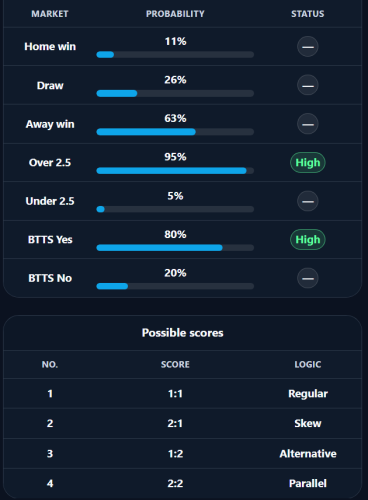Viewport: 368px width, 500px height.
Task: Click the Possible scores heading
Action: (183, 333)
